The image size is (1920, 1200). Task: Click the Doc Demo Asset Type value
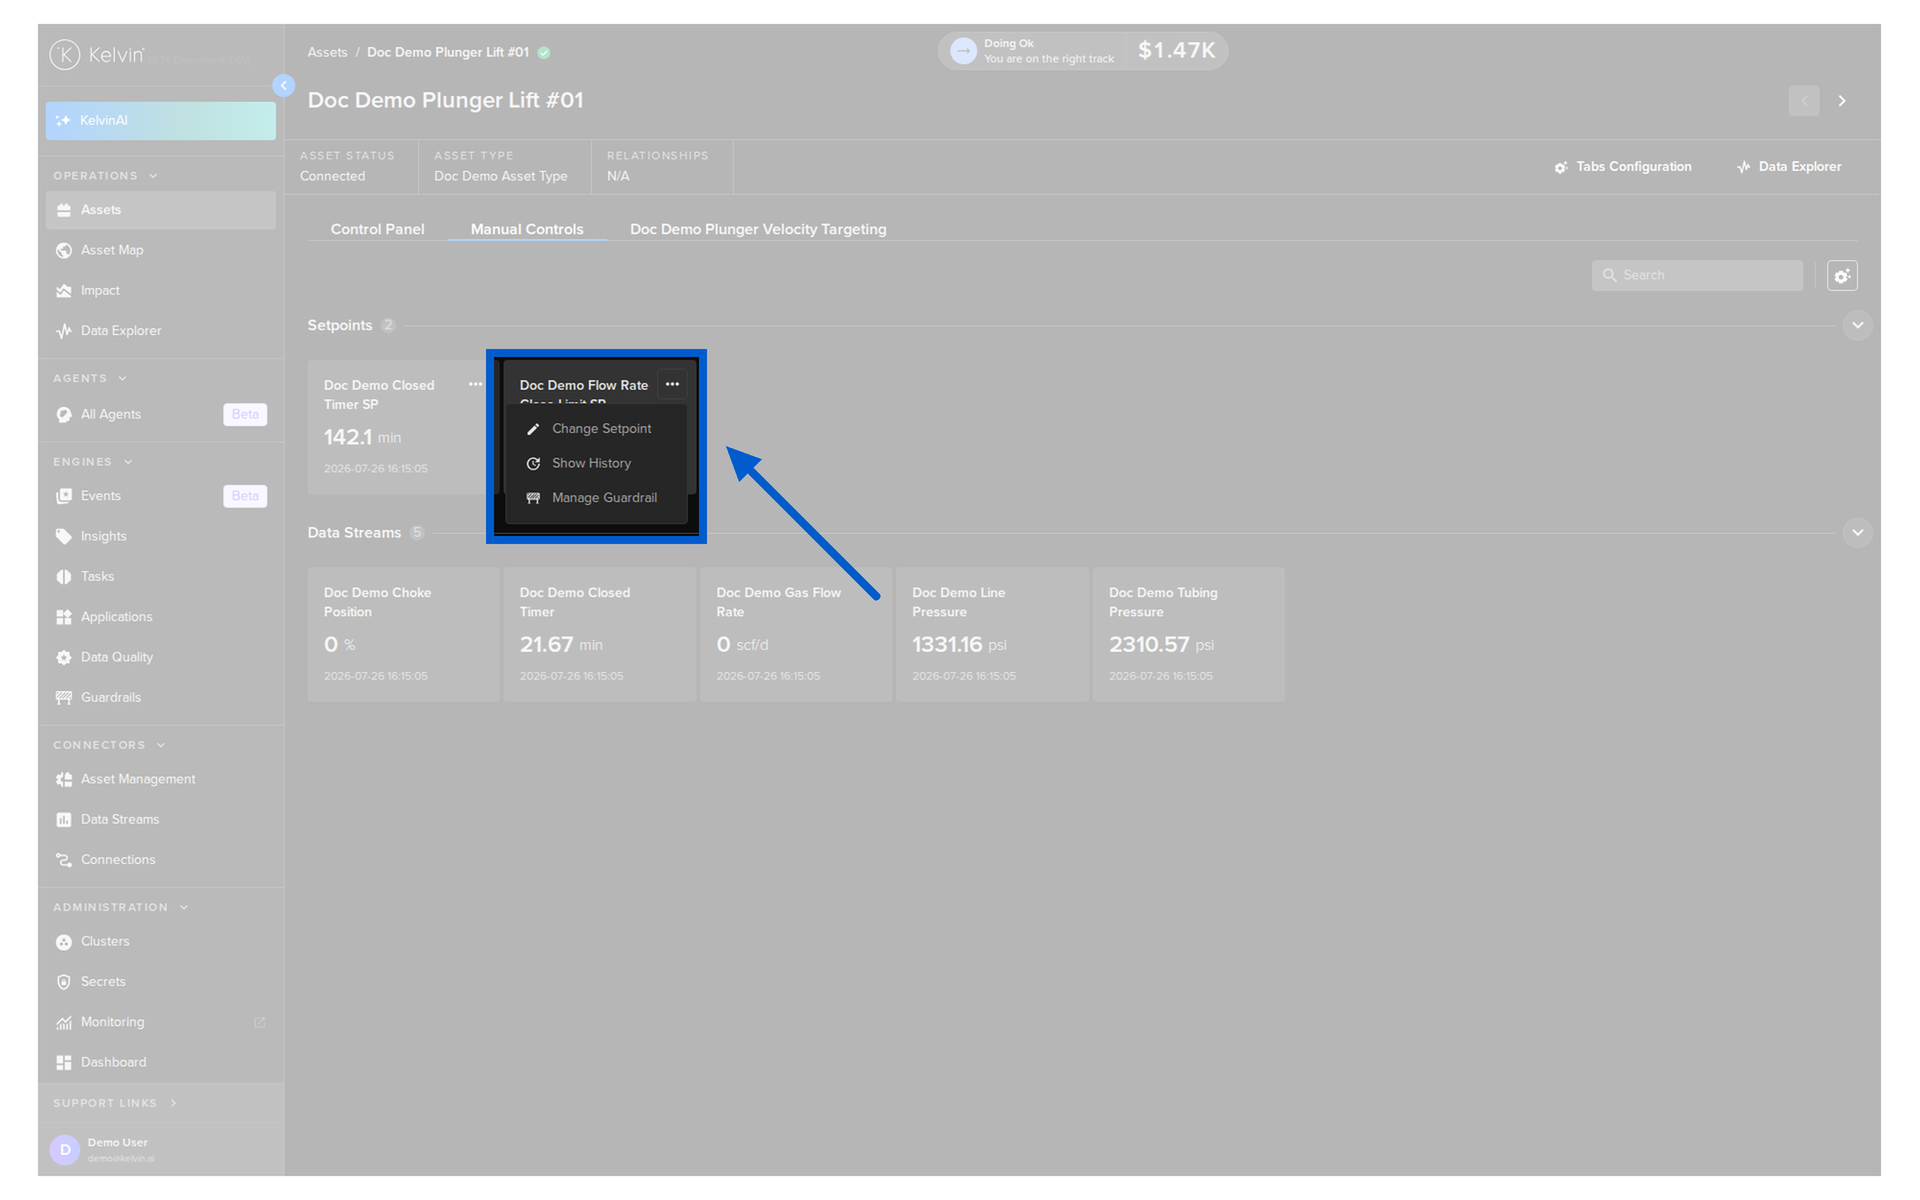coord(500,177)
